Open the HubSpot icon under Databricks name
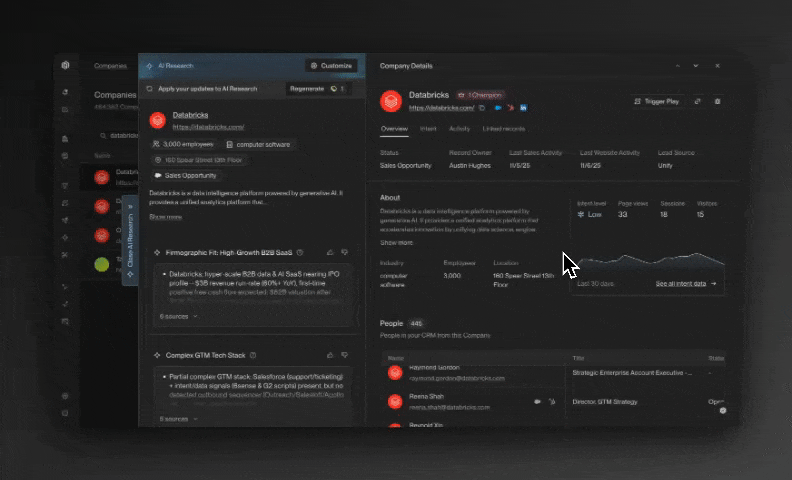Viewport: 792px width, 480px height. click(511, 108)
